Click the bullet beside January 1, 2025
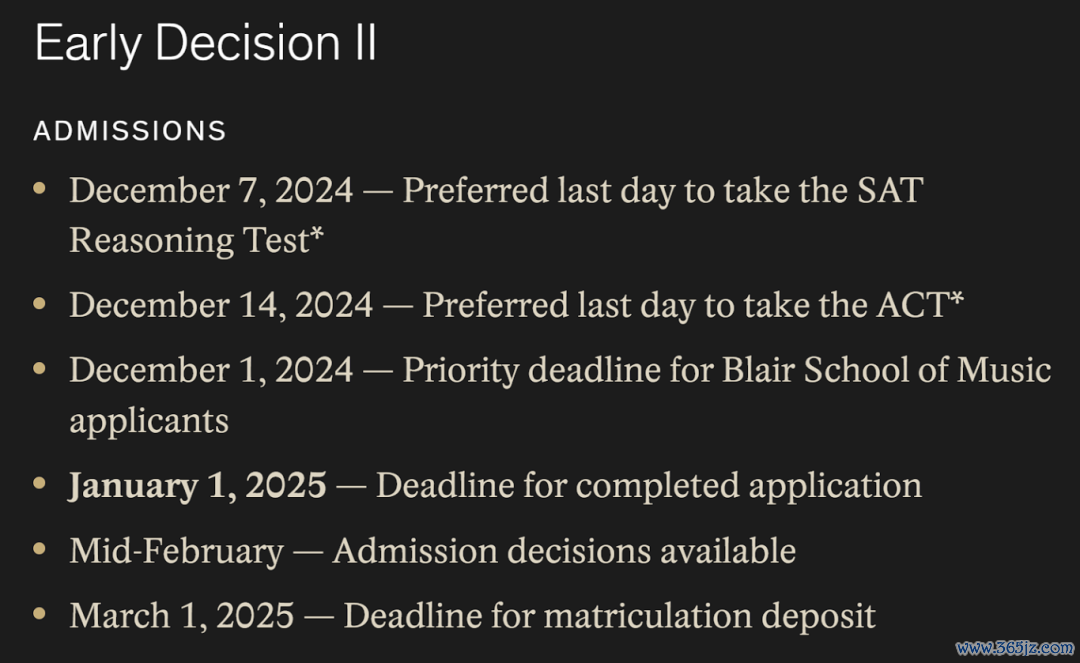This screenshot has width=1080, height=663. (39, 483)
